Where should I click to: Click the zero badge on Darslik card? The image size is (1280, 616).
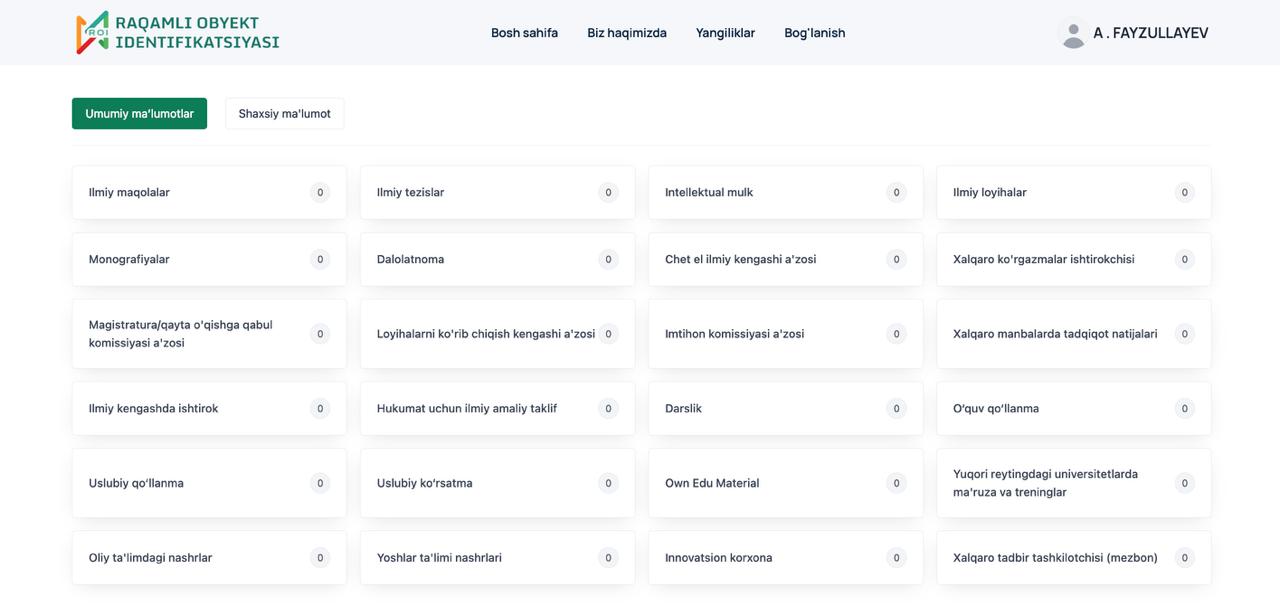point(896,408)
